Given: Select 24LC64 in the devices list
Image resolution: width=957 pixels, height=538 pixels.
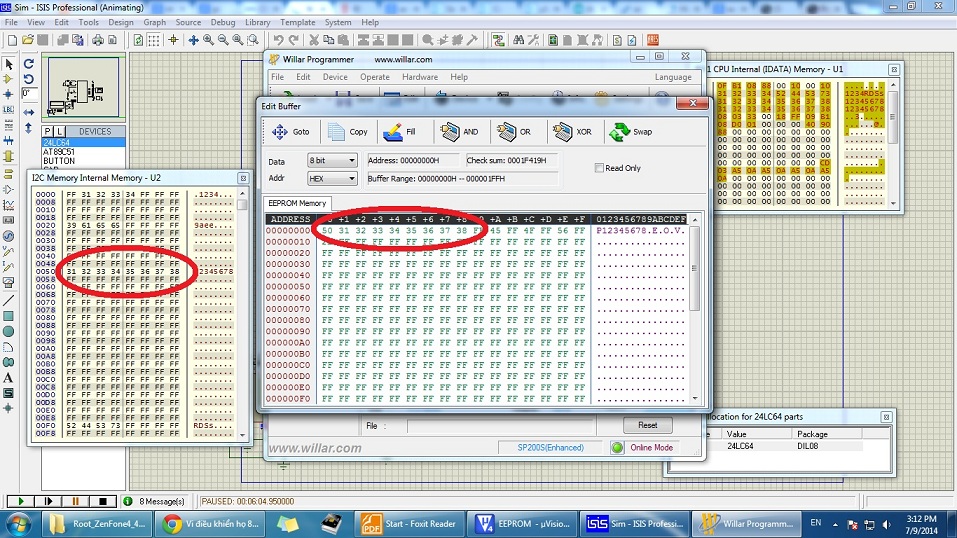Looking at the screenshot, I should (x=84, y=142).
